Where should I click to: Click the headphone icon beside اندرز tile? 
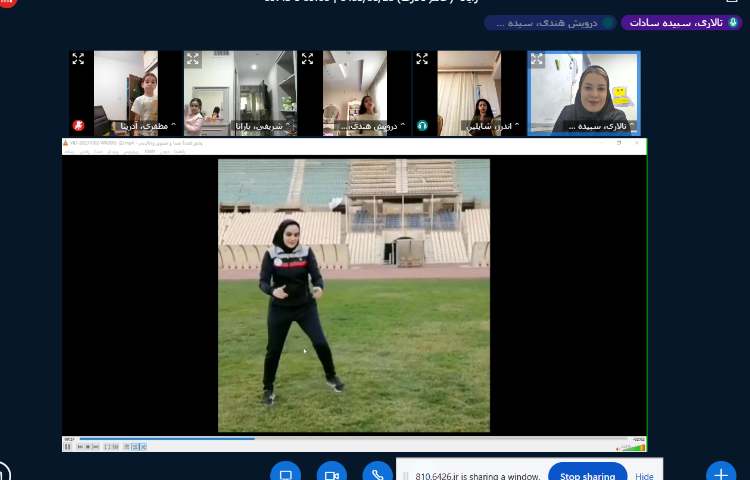422,125
